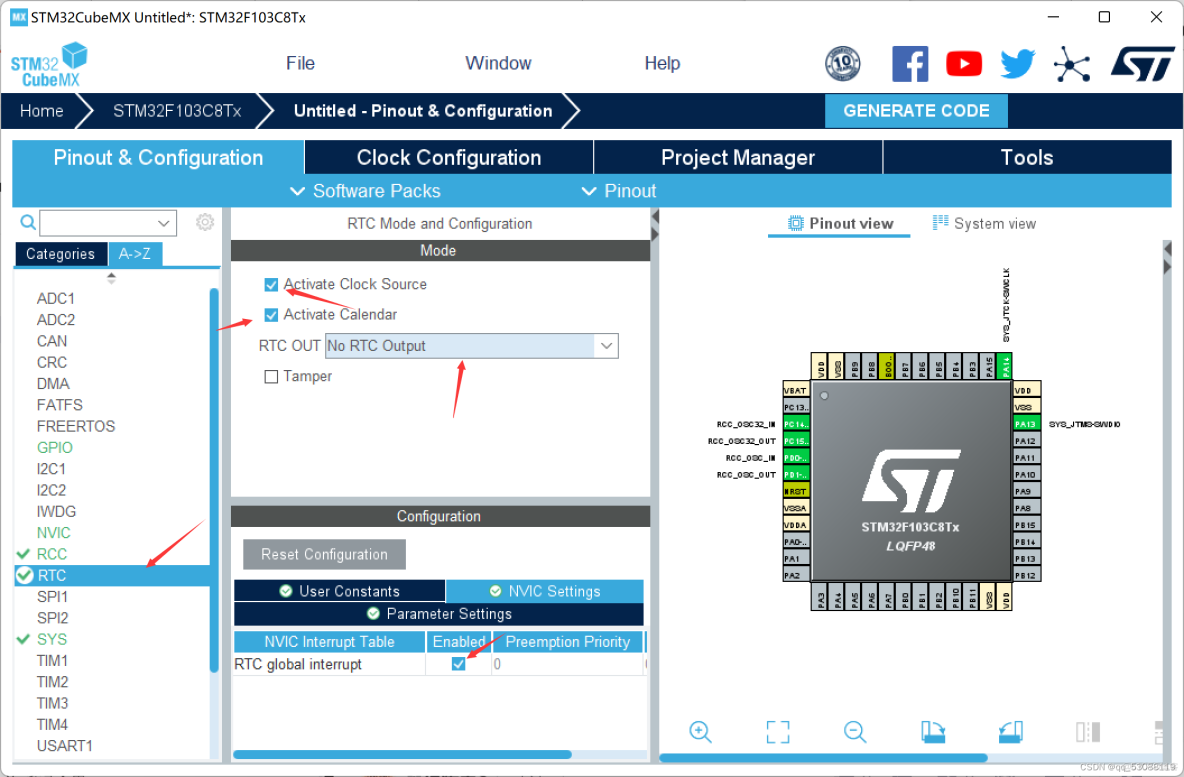
Task: Open the peripheral search combo box arrow
Action: 163,223
